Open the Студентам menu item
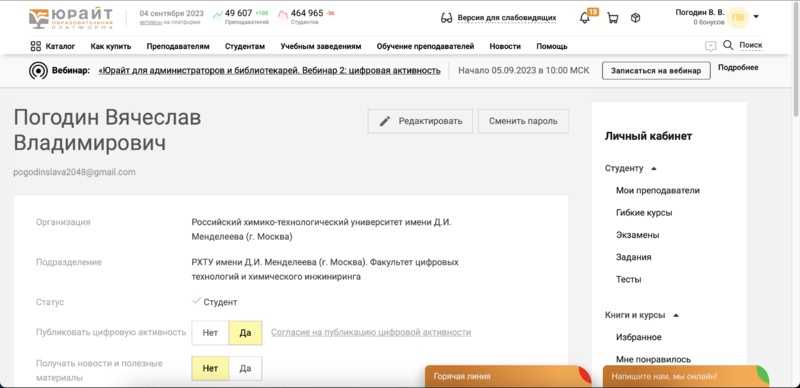The height and width of the screenshot is (388, 800). click(245, 46)
